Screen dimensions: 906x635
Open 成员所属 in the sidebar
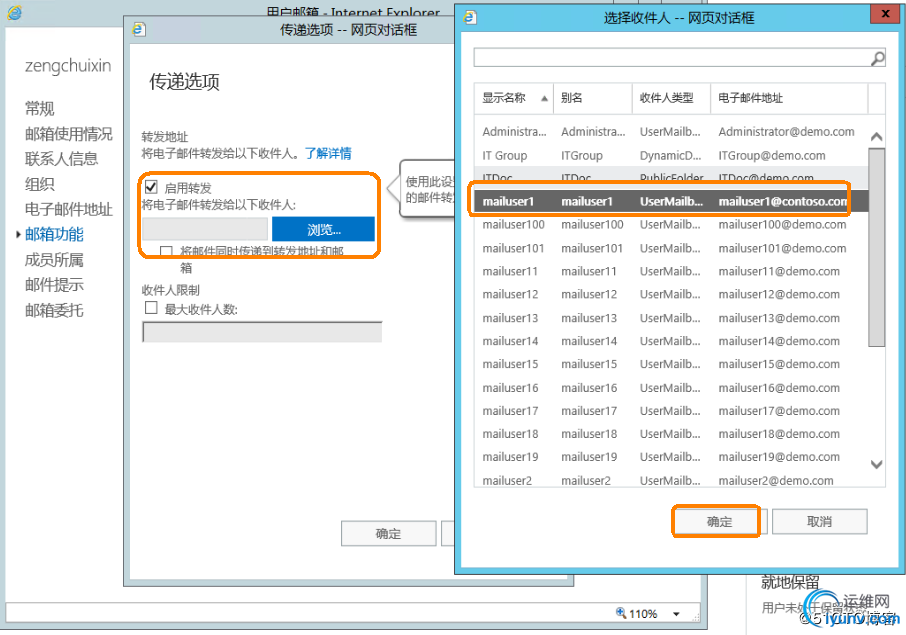click(x=54, y=259)
